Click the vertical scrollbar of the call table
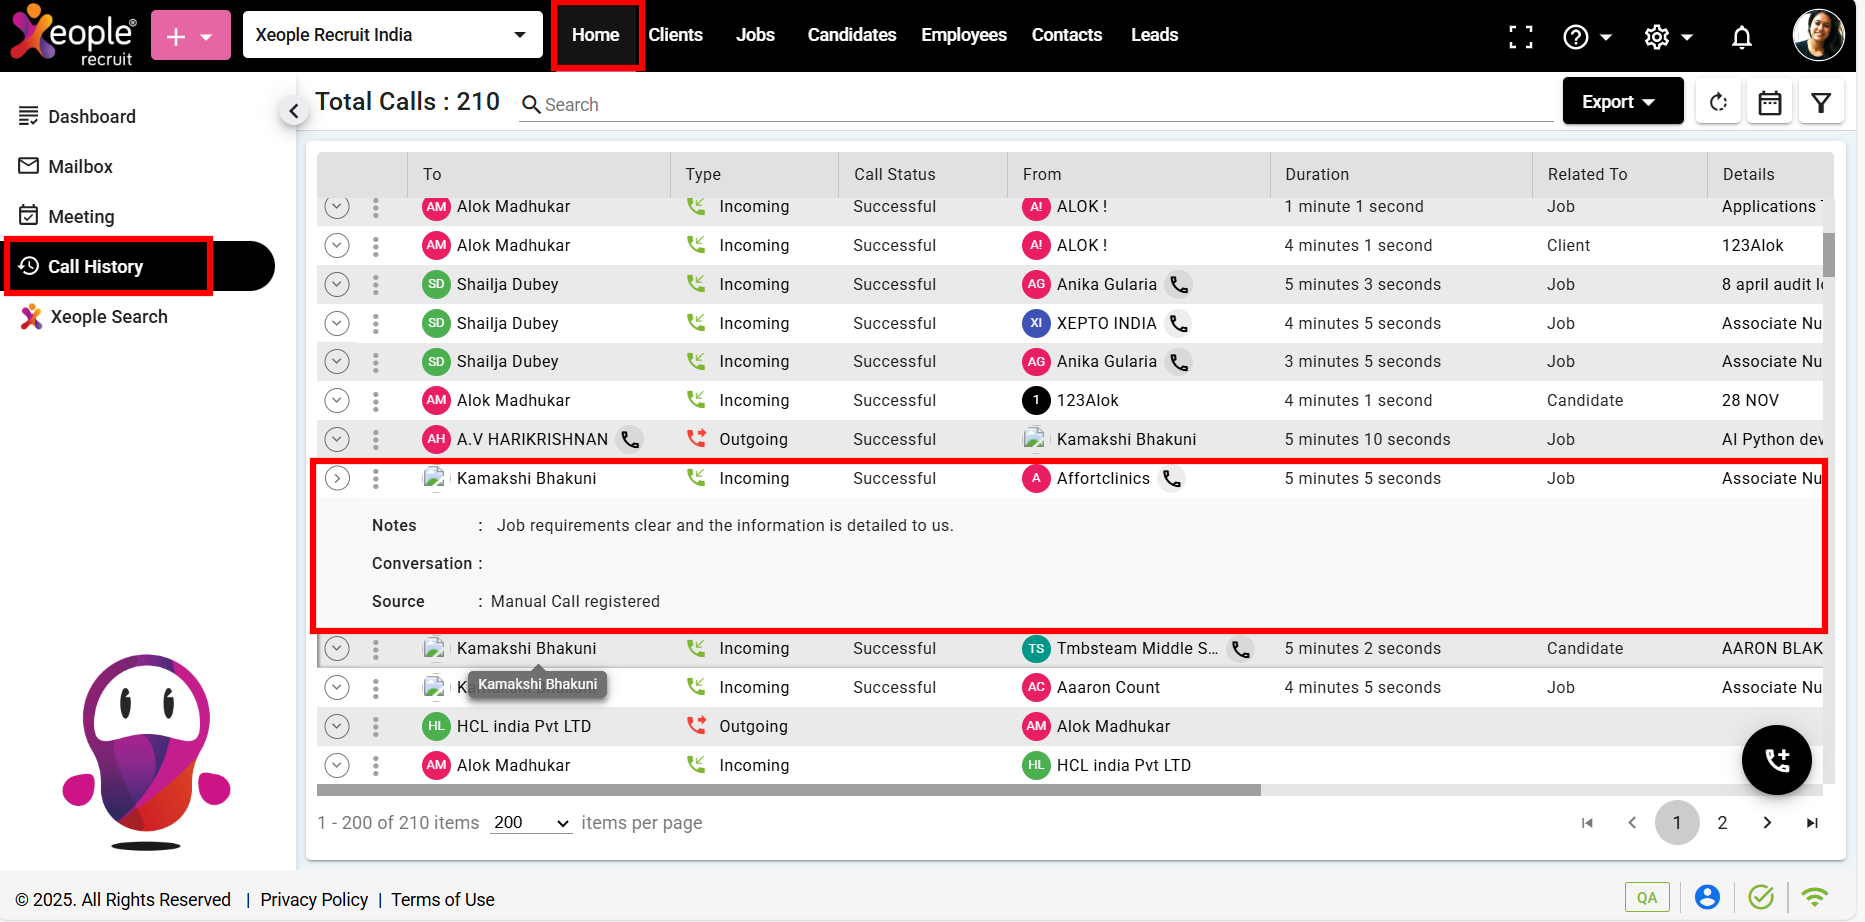1865x922 pixels. [1829, 254]
